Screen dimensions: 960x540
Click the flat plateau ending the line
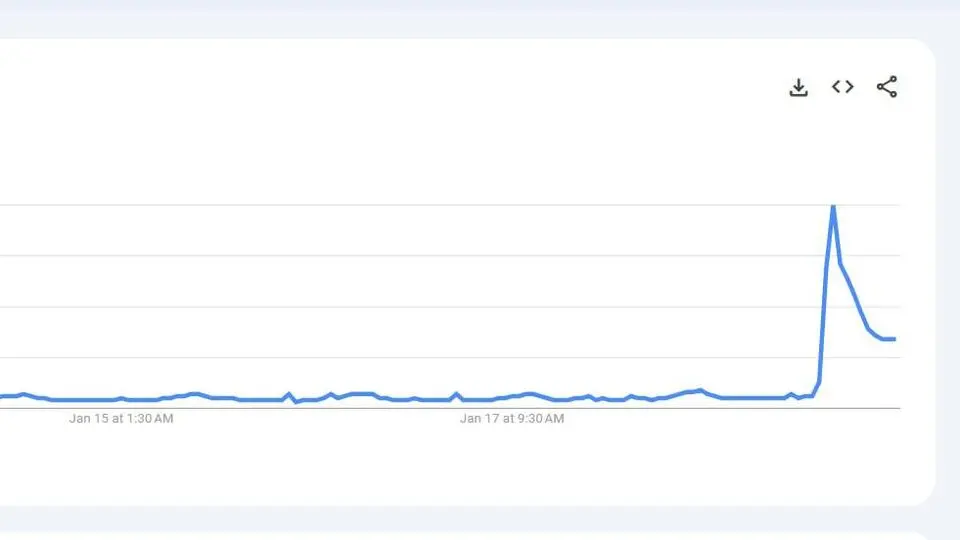(x=889, y=339)
